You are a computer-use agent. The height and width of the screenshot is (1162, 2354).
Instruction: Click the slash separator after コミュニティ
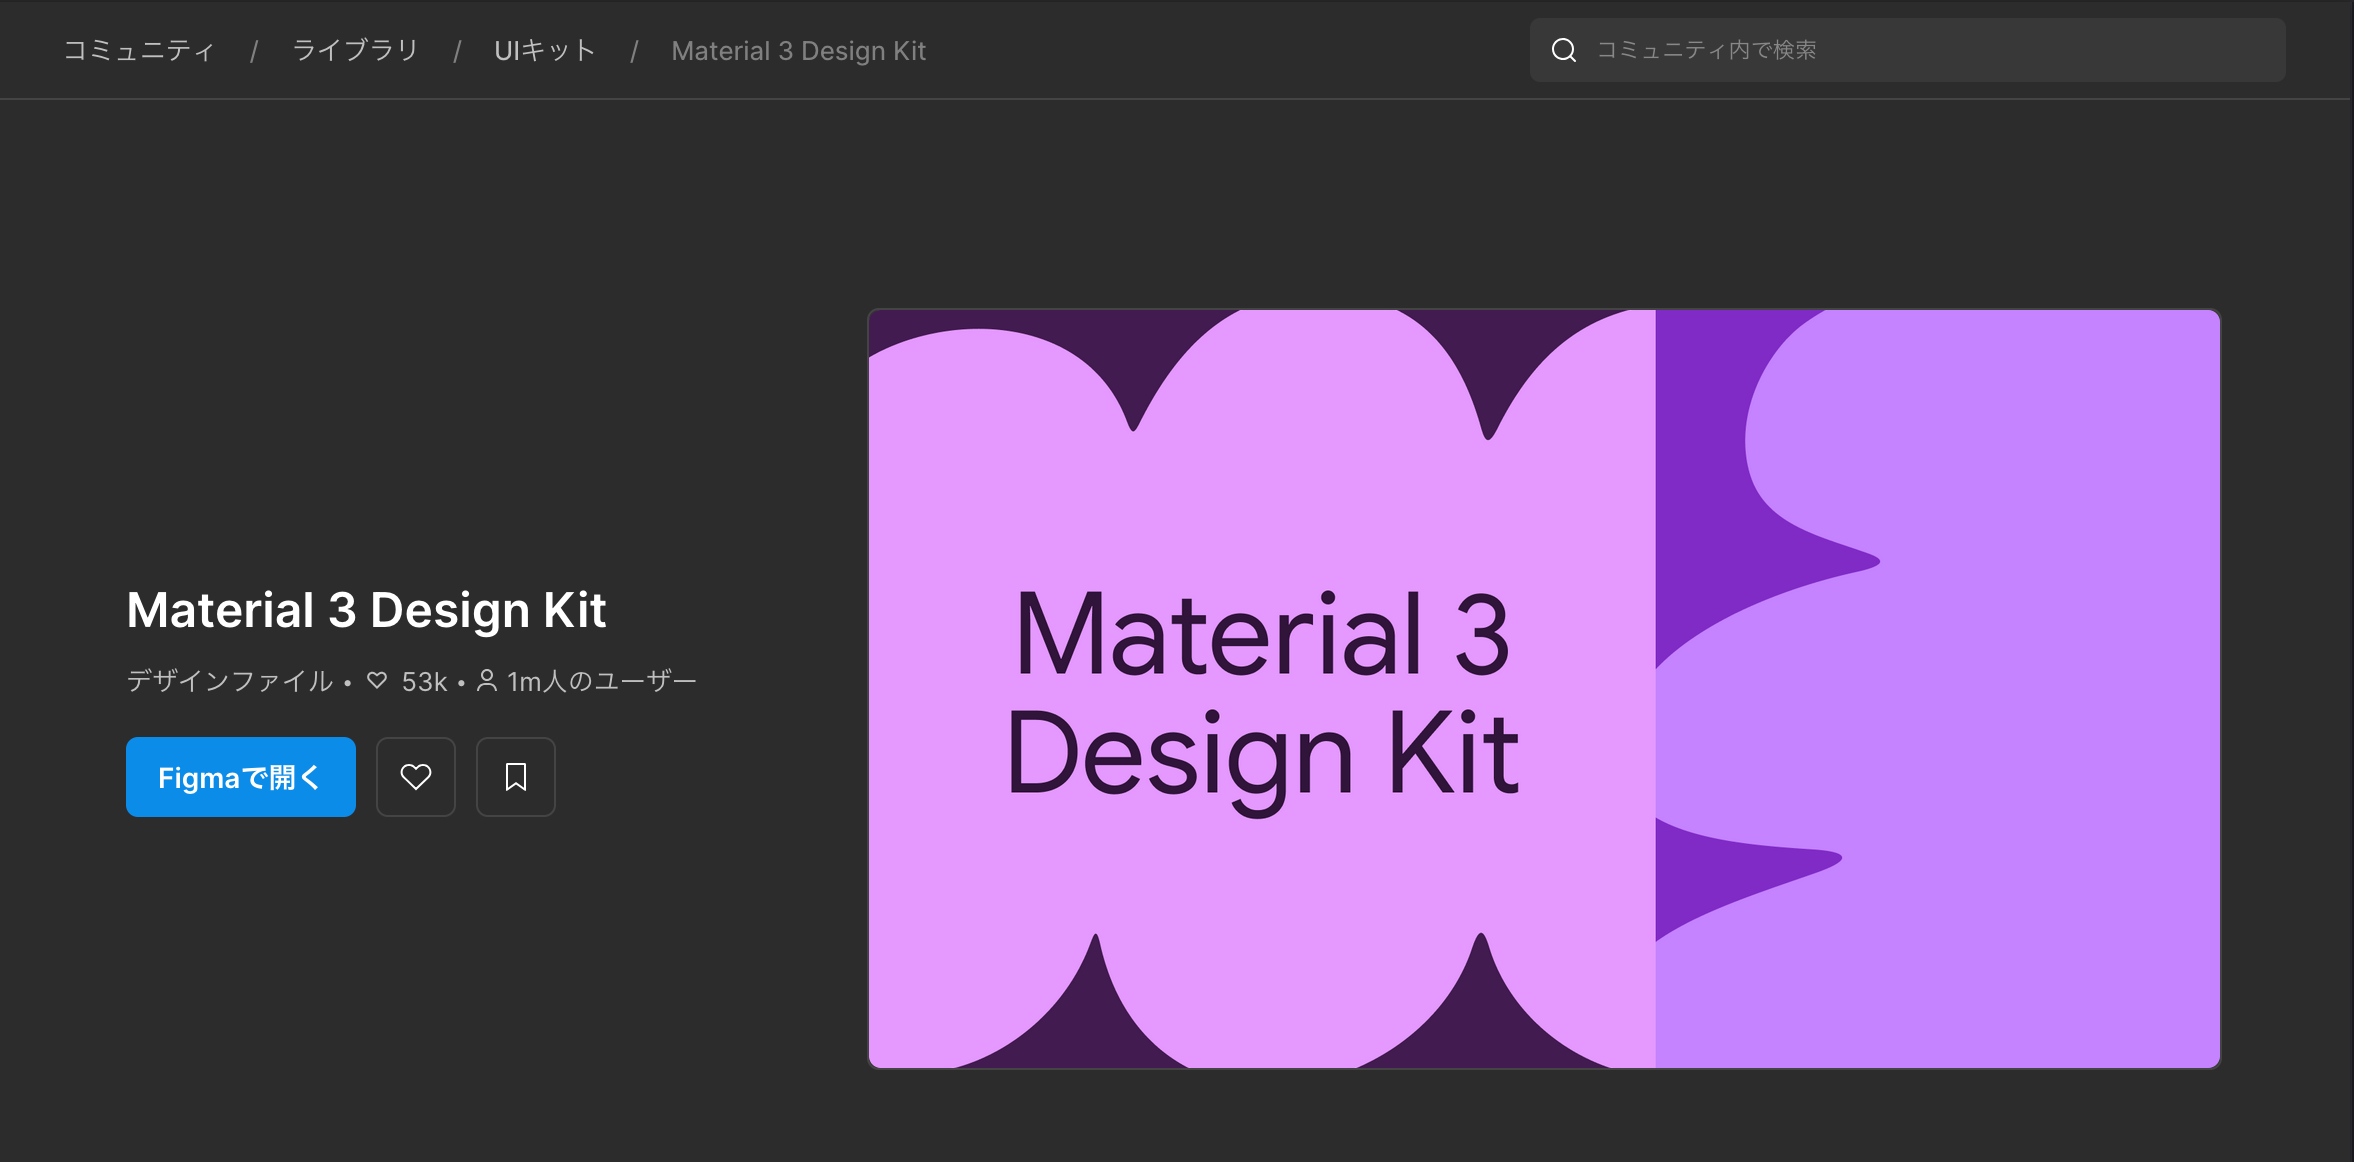pyautogui.click(x=254, y=51)
